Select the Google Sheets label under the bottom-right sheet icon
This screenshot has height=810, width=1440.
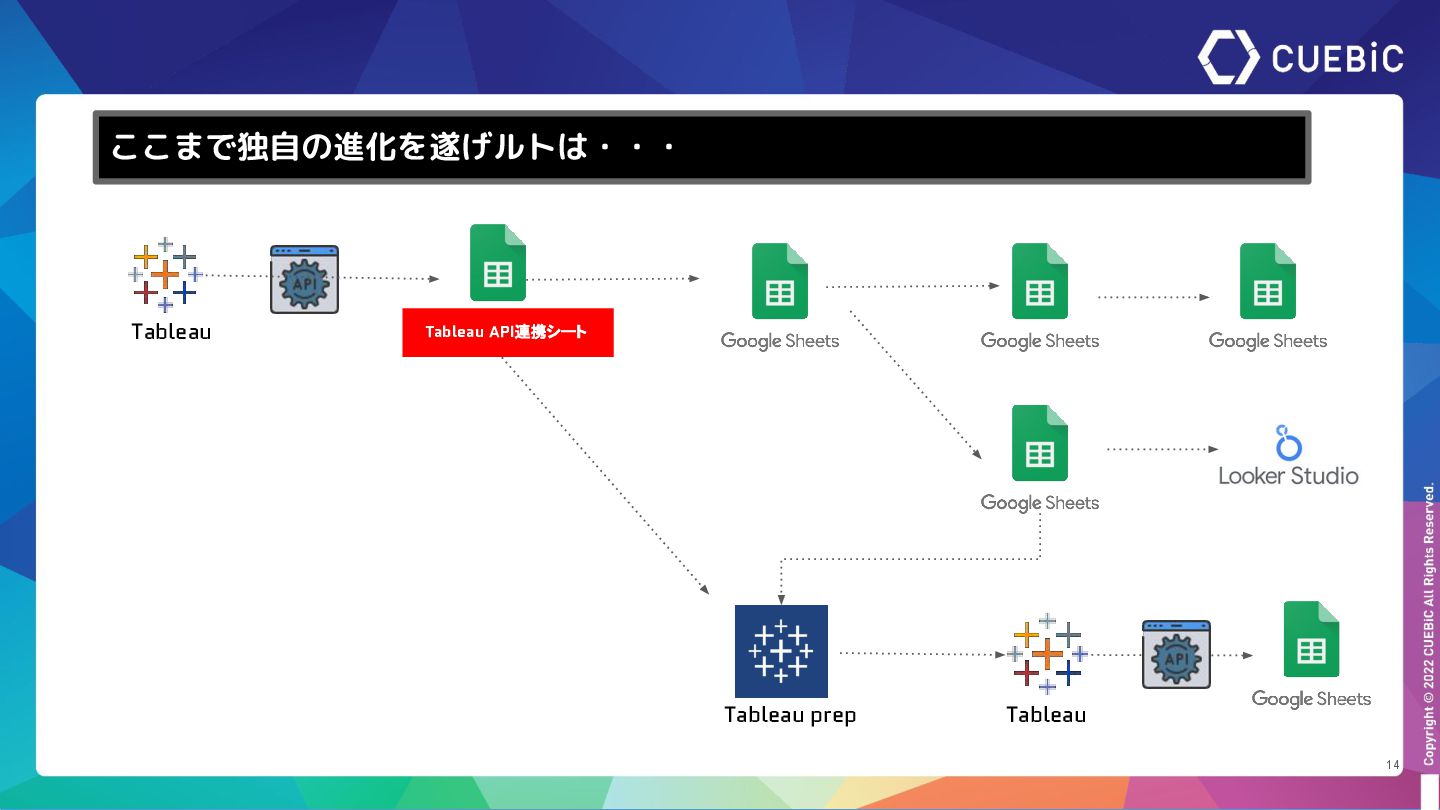coord(1311,699)
